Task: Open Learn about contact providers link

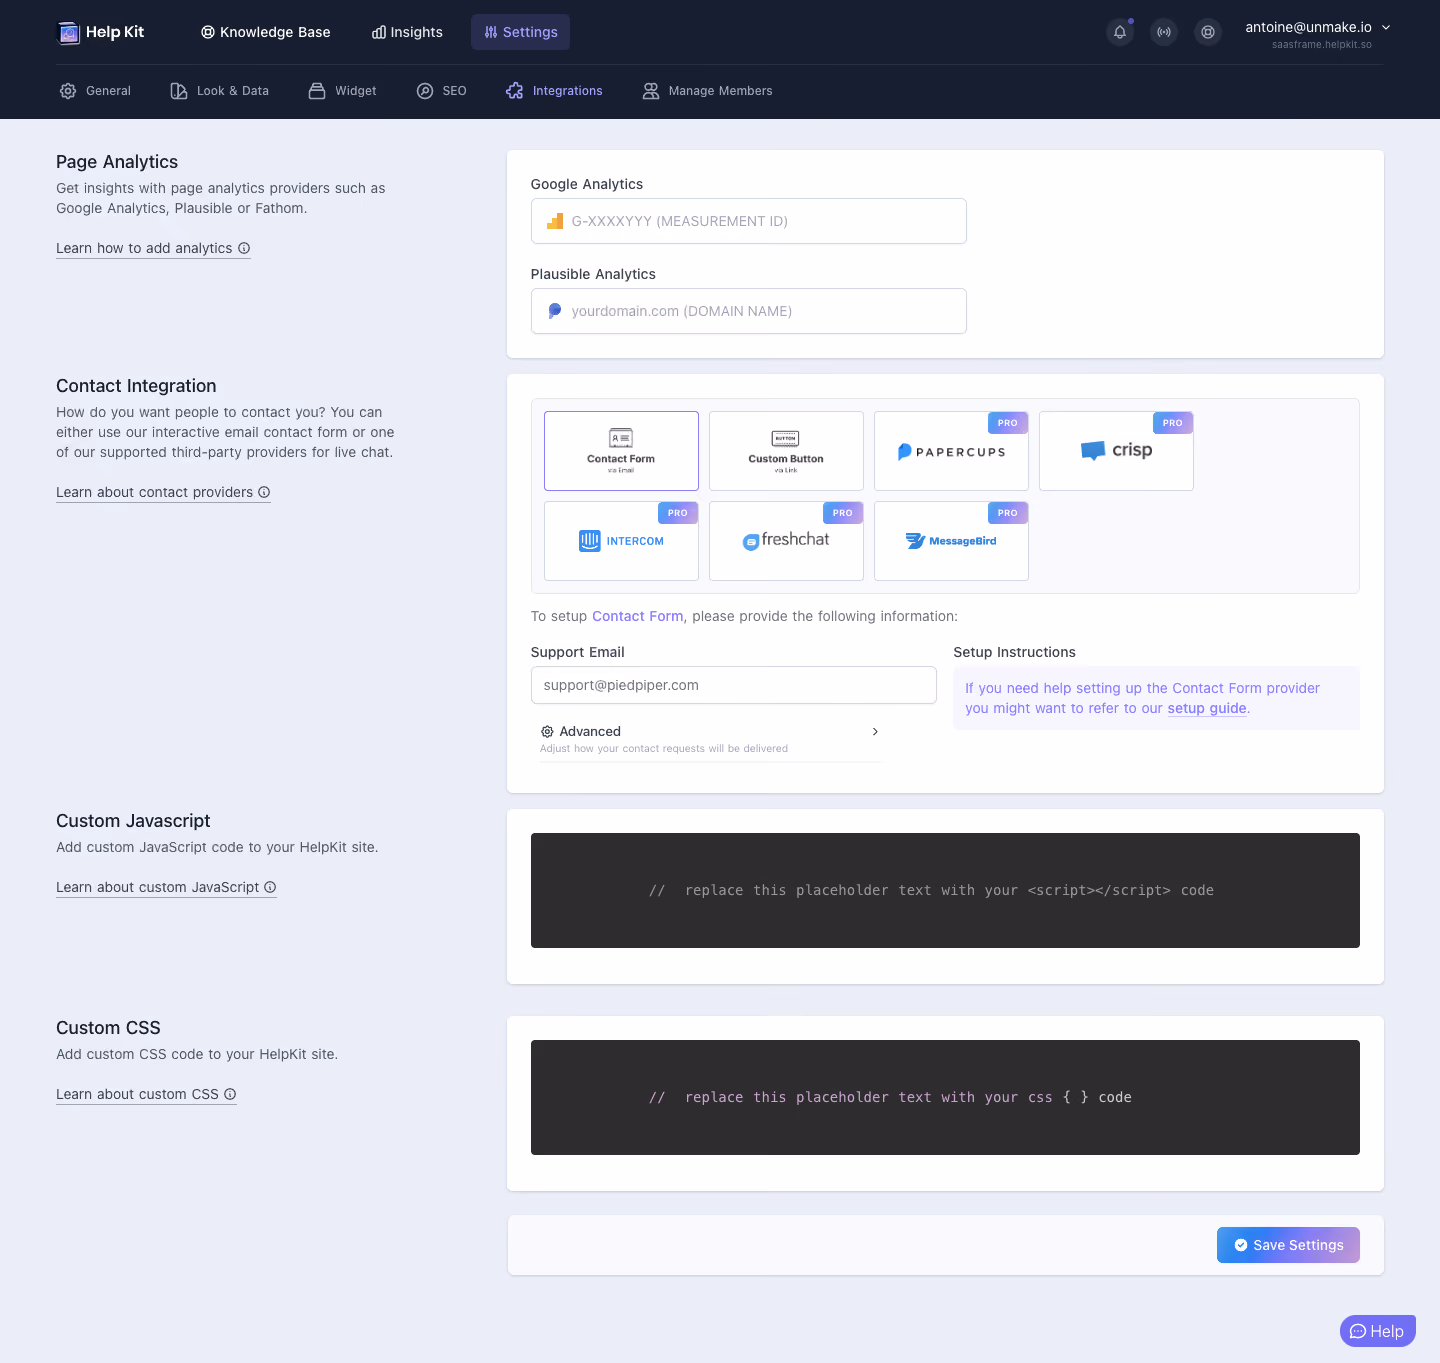Action: 163,492
